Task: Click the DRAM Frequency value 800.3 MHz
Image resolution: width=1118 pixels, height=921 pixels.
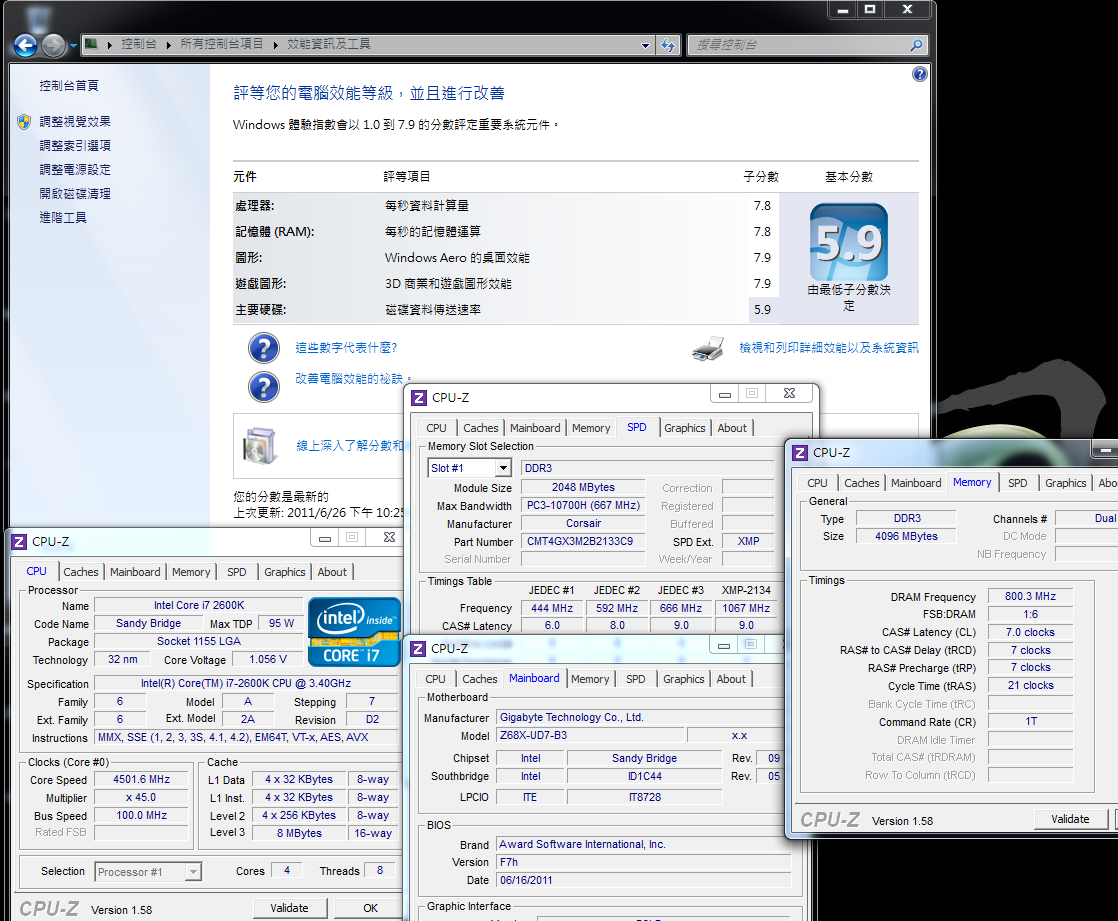Action: [1030, 597]
